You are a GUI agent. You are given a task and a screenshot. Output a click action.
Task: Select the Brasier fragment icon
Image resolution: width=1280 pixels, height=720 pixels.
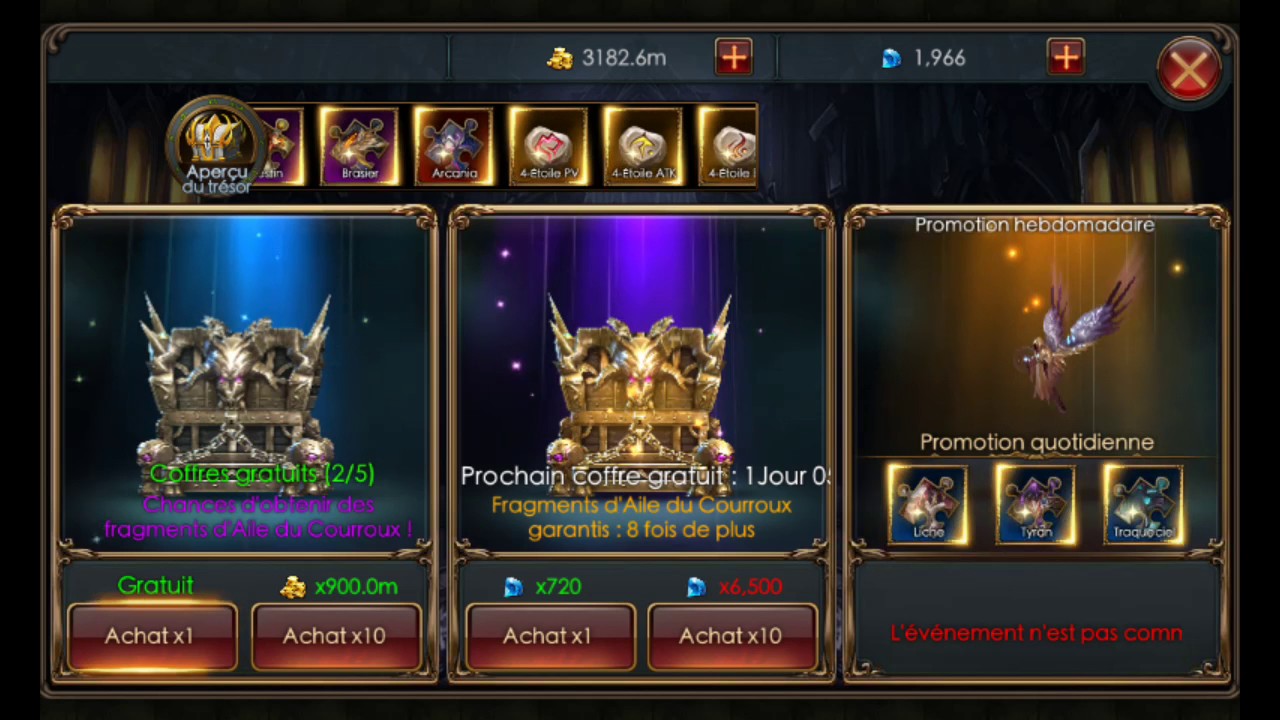(x=359, y=146)
